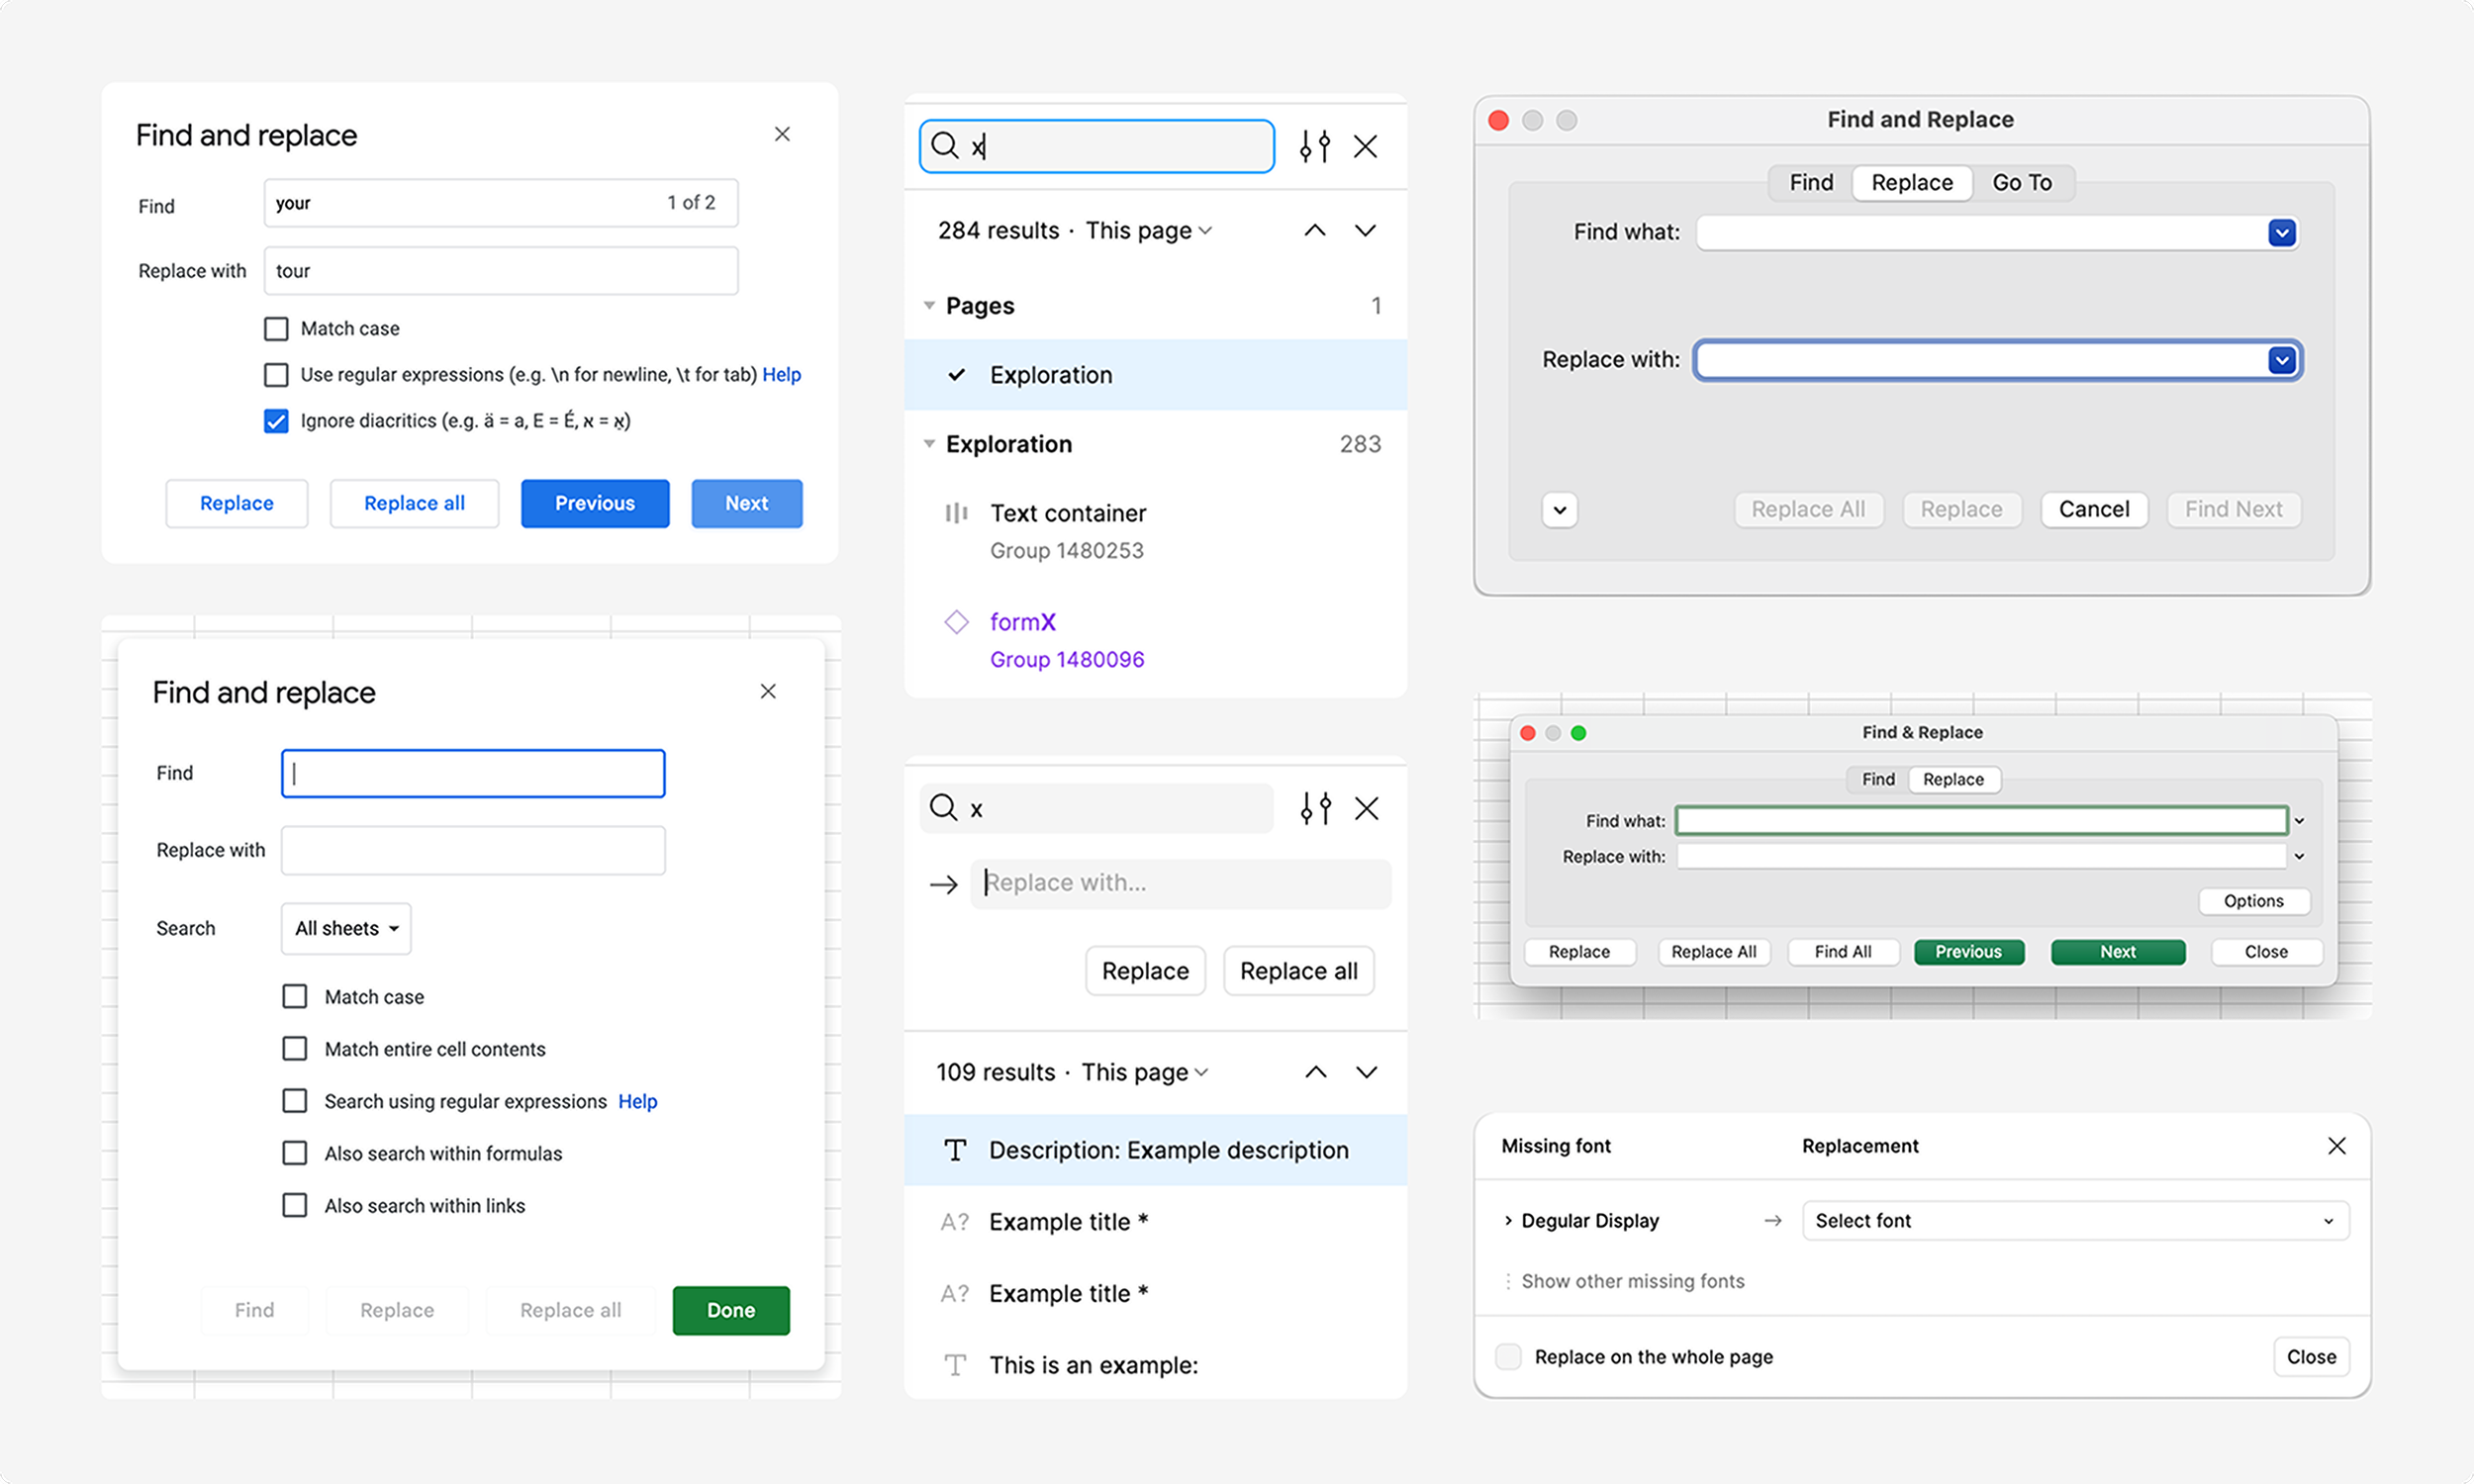The width and height of the screenshot is (2474, 1484).
Task: Open Help link for regular expressions in sheets dialog
Action: pyautogui.click(x=637, y=1101)
